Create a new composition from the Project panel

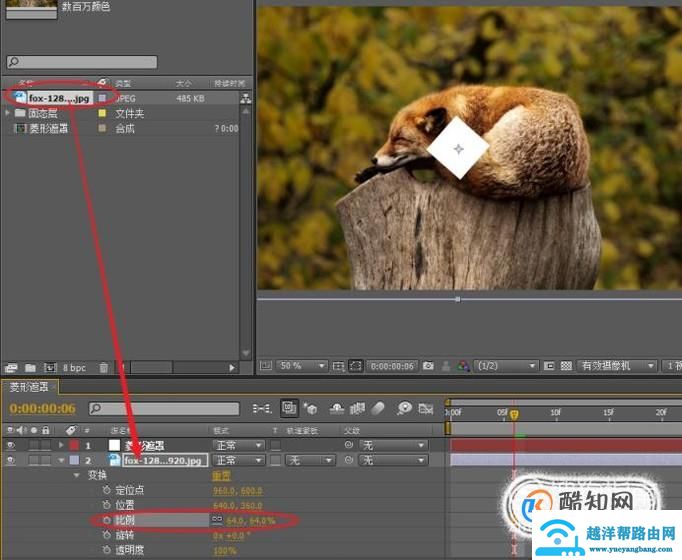tap(50, 368)
